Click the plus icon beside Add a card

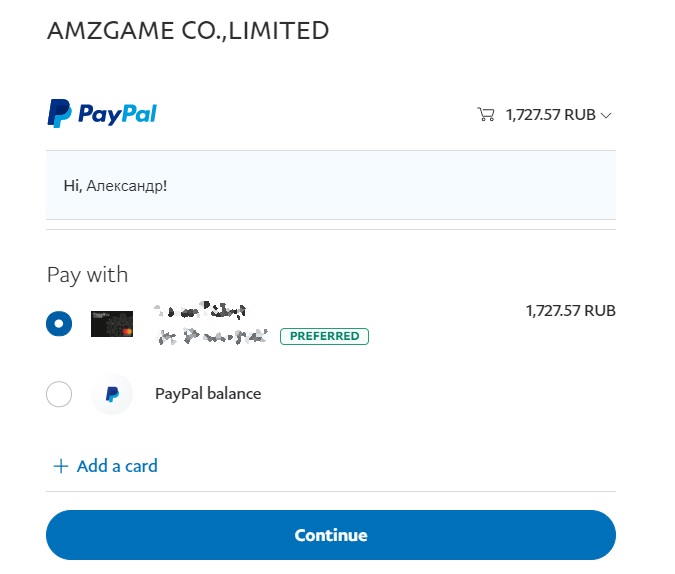pos(61,466)
